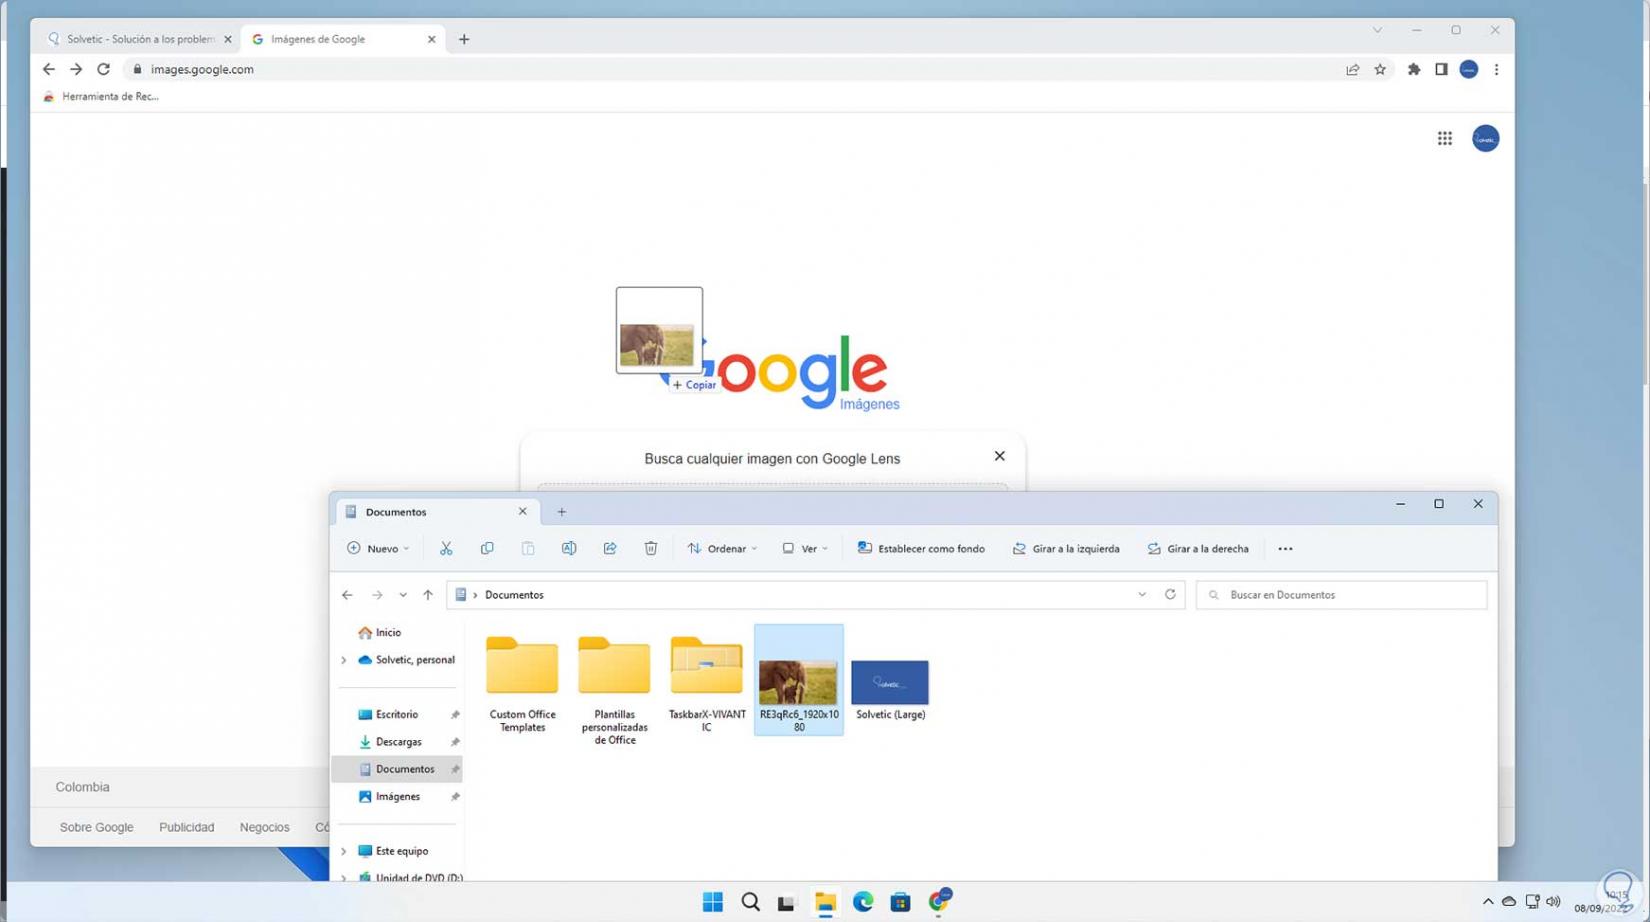The width and height of the screenshot is (1650, 922).
Task: Open taskbar Search
Action: coord(750,902)
